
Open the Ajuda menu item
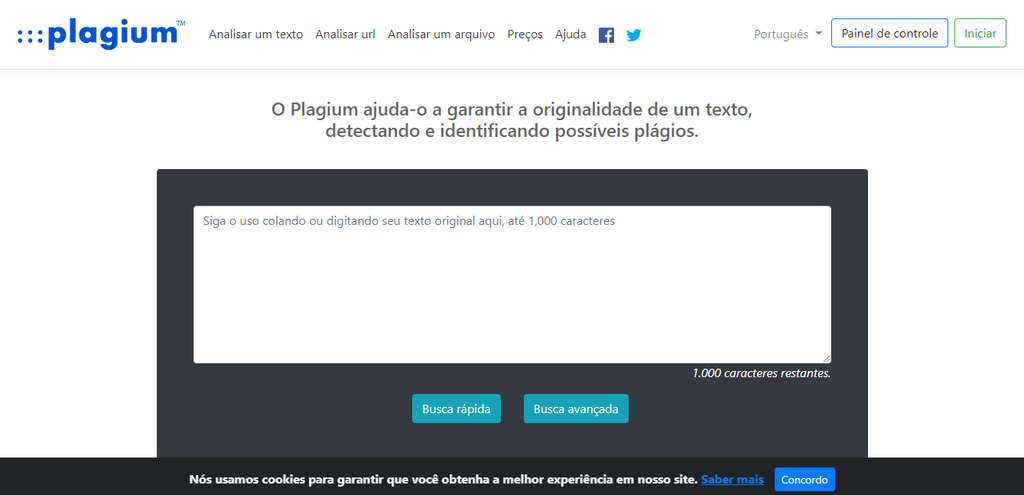coord(571,35)
